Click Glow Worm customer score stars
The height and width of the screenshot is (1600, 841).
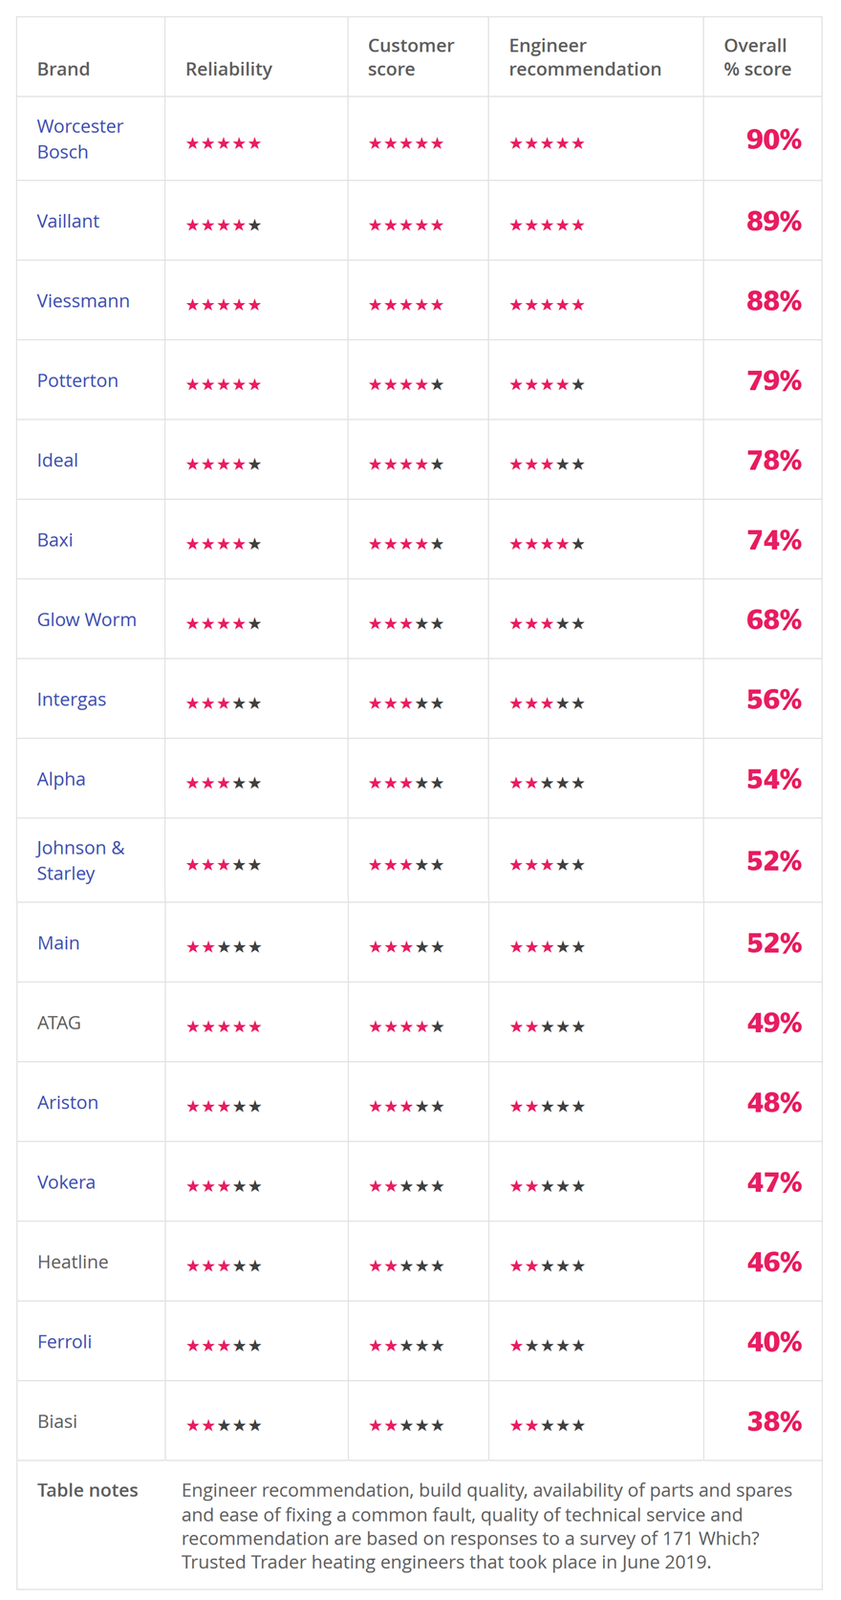coord(405,624)
